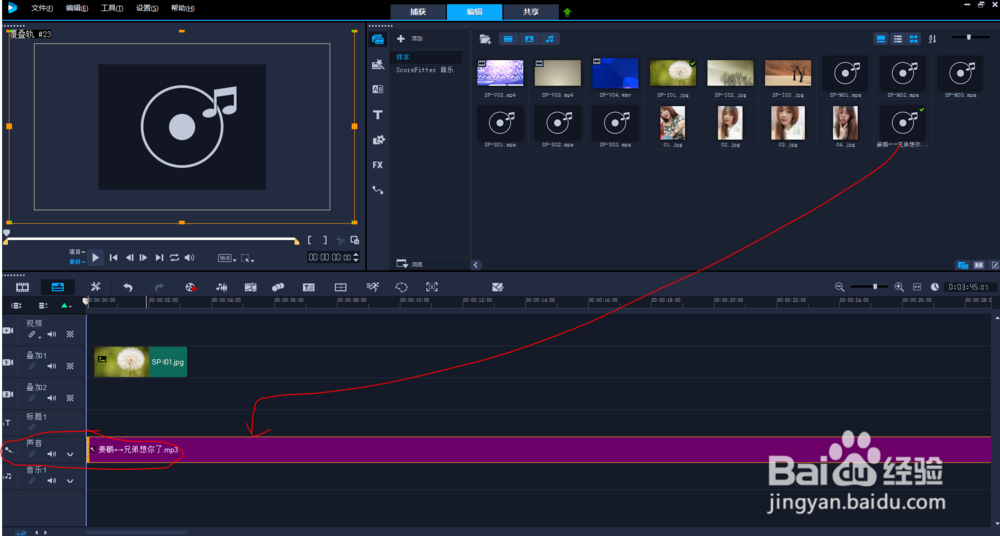Open the 设置 menu
This screenshot has height=536, width=1000.
[x=147, y=8]
